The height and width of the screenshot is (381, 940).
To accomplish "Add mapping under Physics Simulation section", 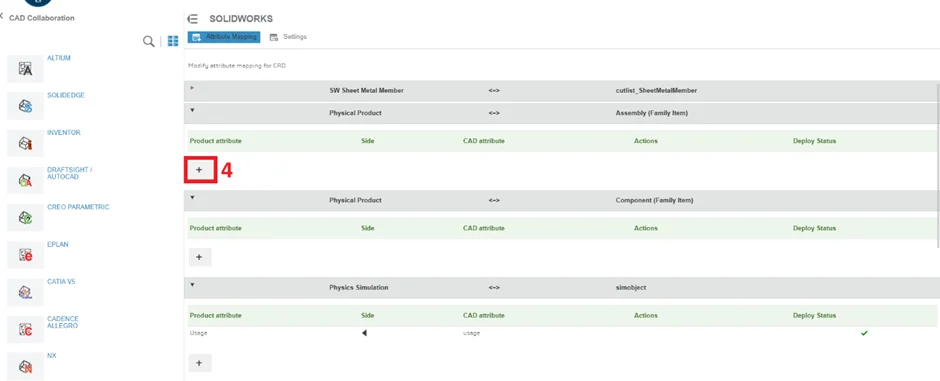I will [x=200, y=363].
